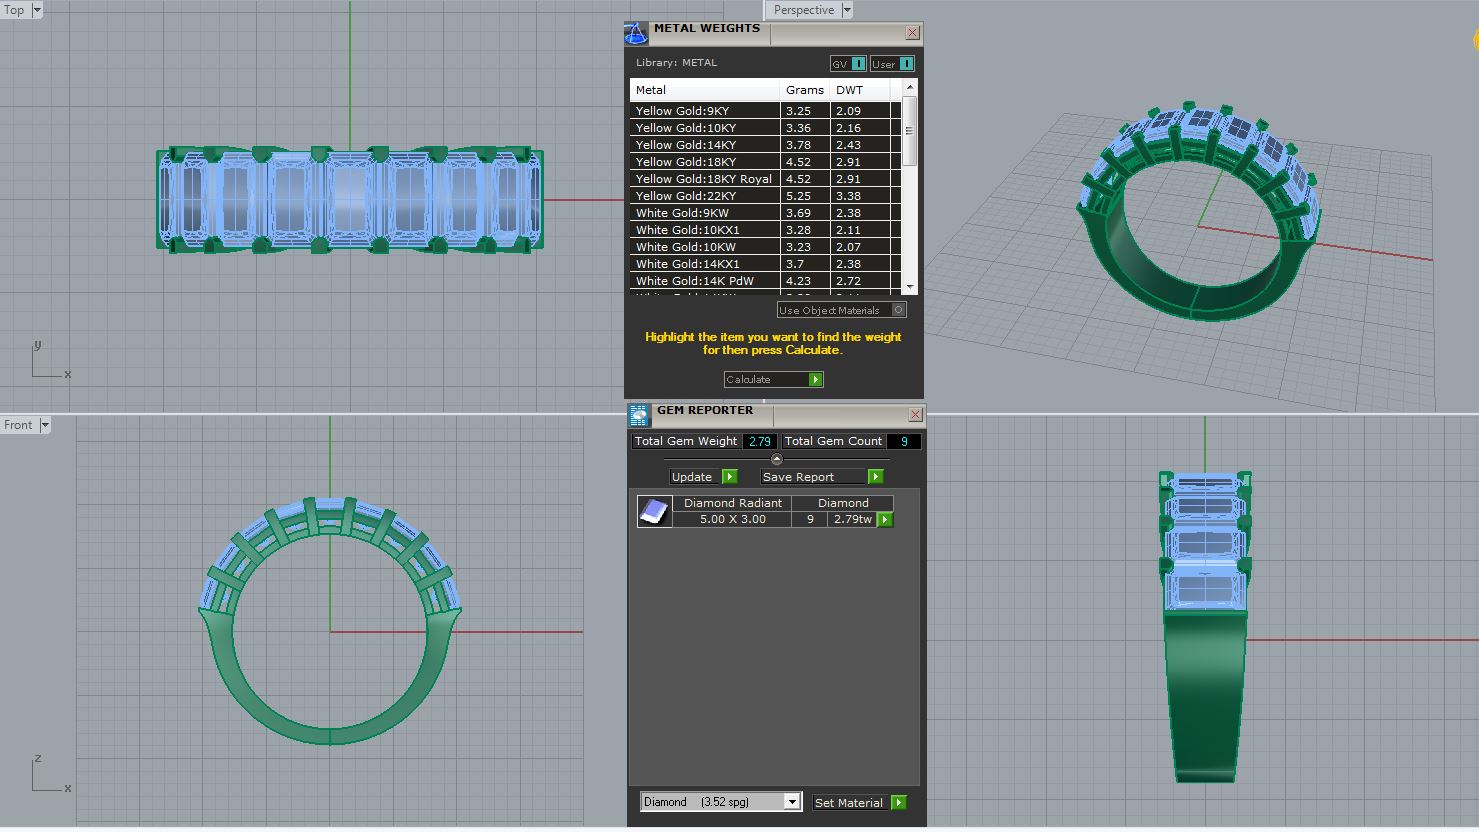Collapse Gem Reporter using the round arrow handle

pos(777,459)
